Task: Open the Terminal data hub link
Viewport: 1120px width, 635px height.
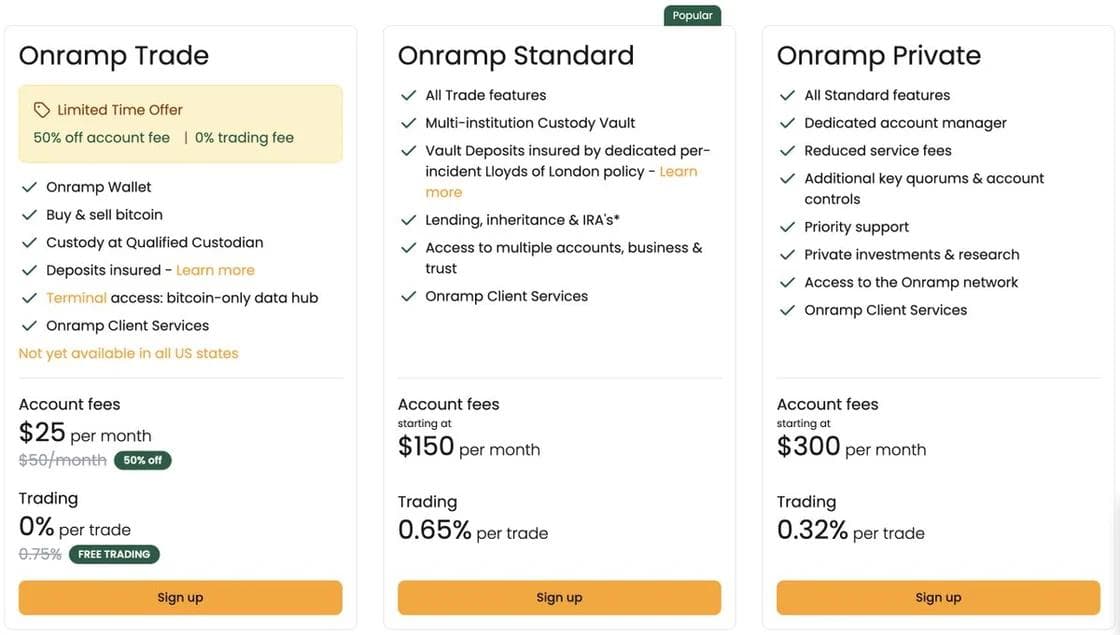Action: click(x=76, y=298)
